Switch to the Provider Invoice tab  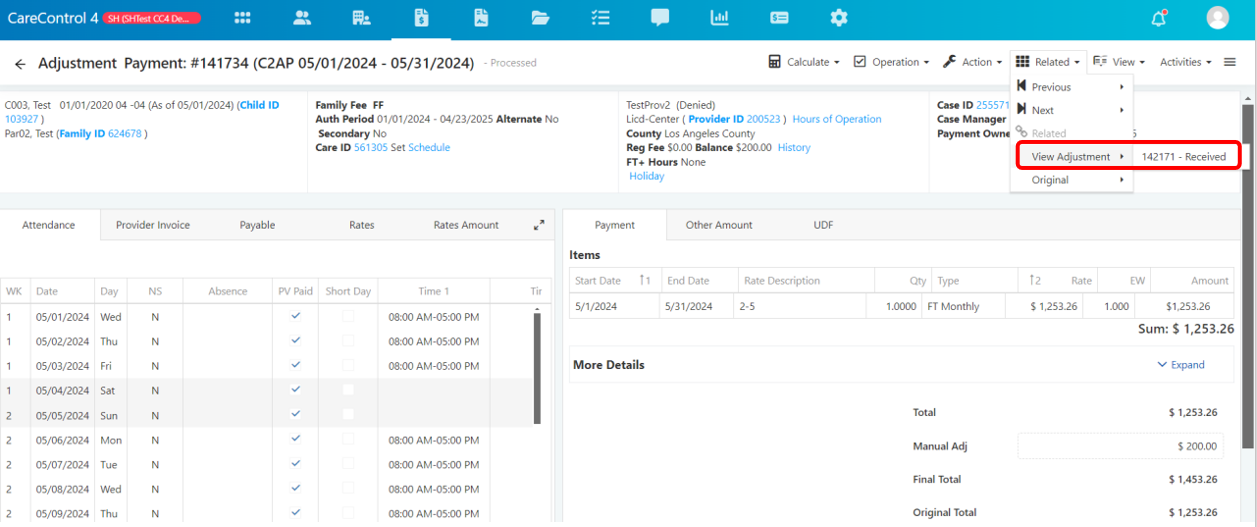click(x=153, y=225)
